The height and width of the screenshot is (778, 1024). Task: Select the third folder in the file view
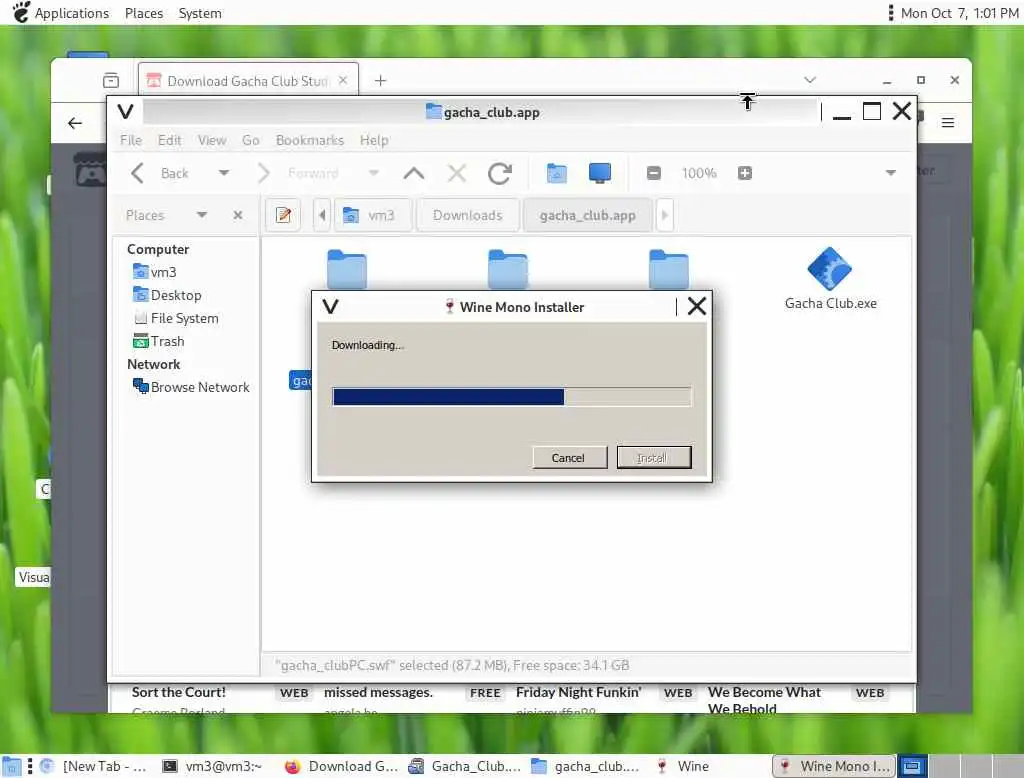click(669, 269)
